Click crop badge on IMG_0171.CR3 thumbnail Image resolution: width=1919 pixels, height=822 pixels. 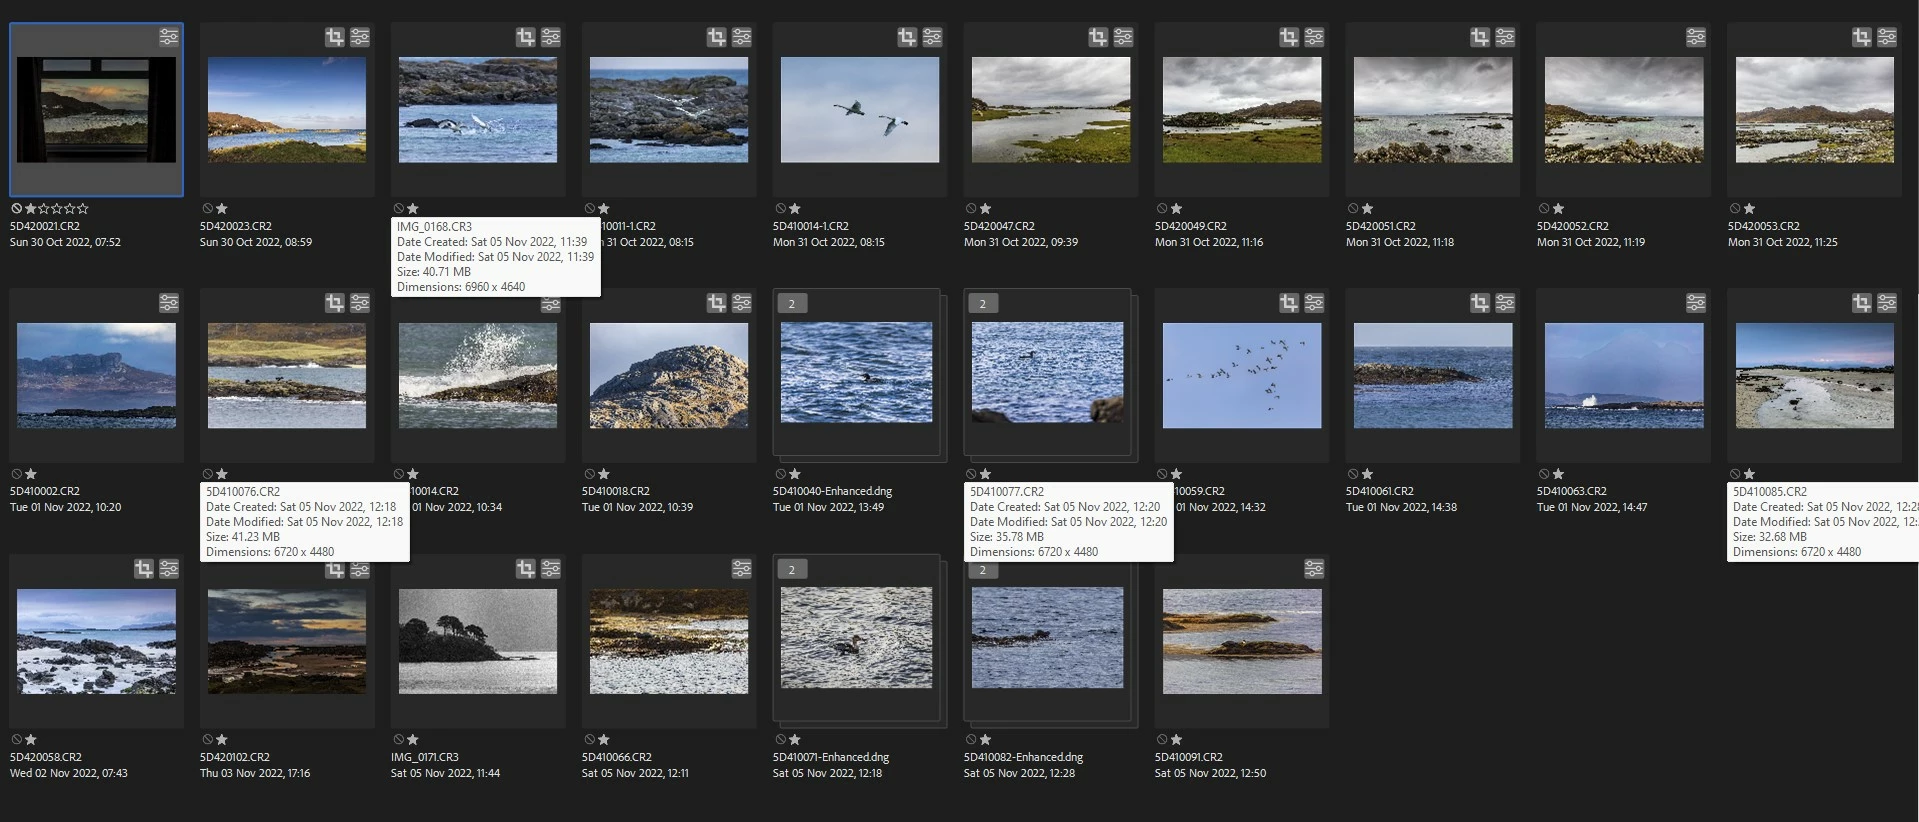[525, 568]
